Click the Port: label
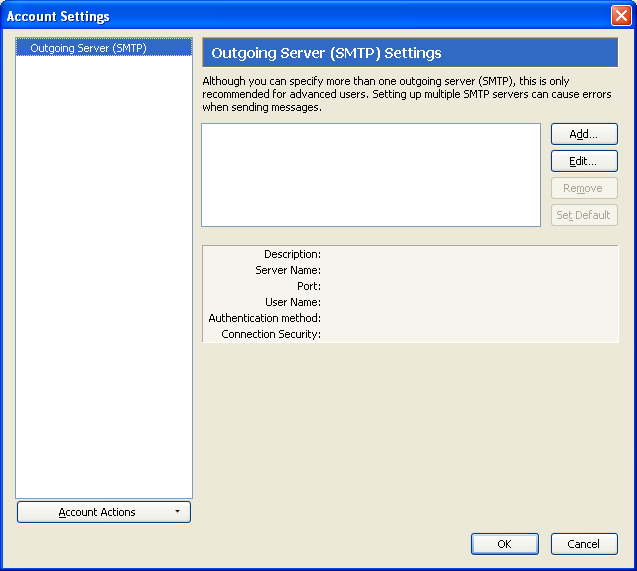Screen dimensions: 637x571 tap(309, 286)
